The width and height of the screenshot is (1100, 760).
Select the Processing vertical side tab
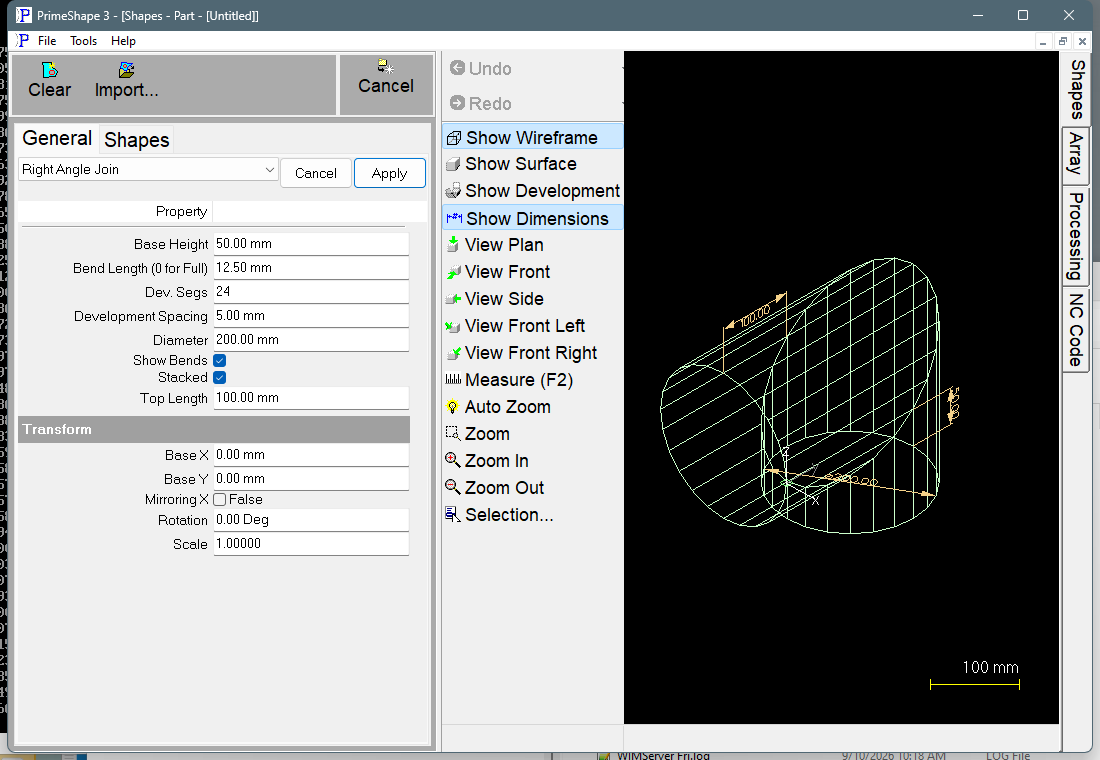tap(1077, 236)
